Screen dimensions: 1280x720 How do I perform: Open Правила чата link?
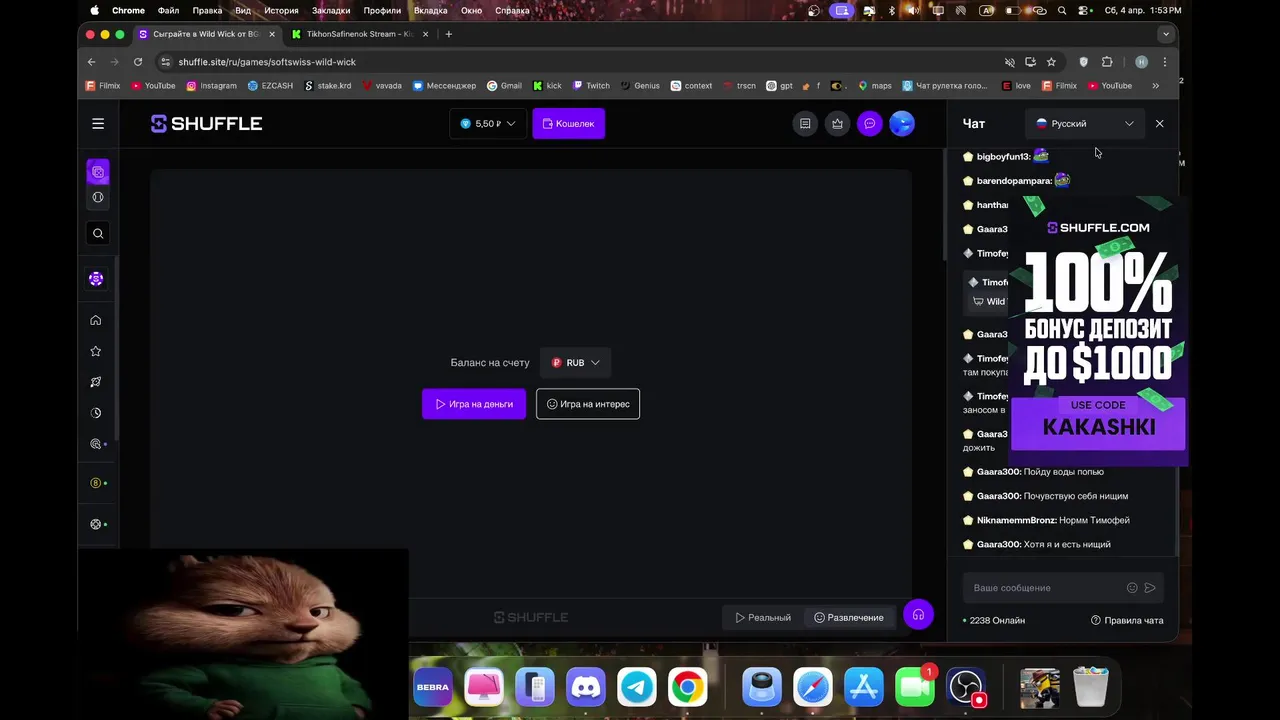(x=1127, y=620)
